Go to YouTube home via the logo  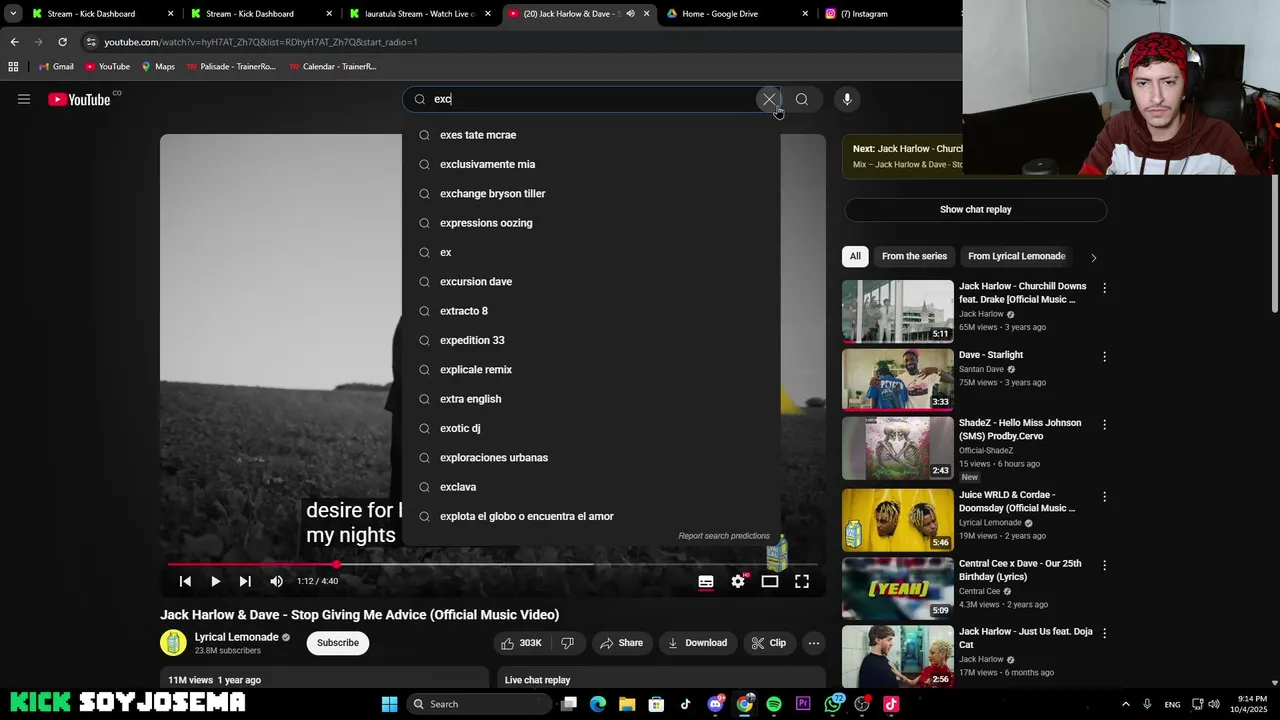pyautogui.click(x=79, y=99)
